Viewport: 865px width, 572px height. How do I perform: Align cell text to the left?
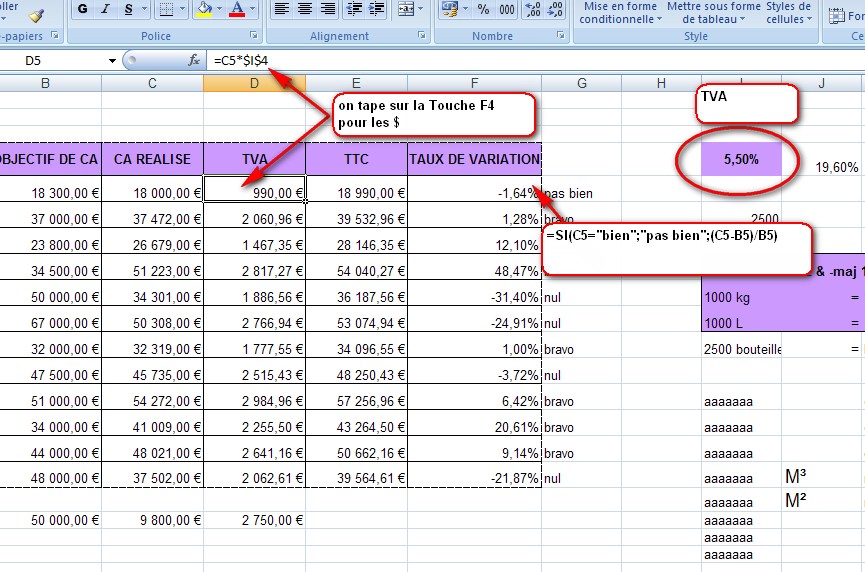pyautogui.click(x=282, y=9)
